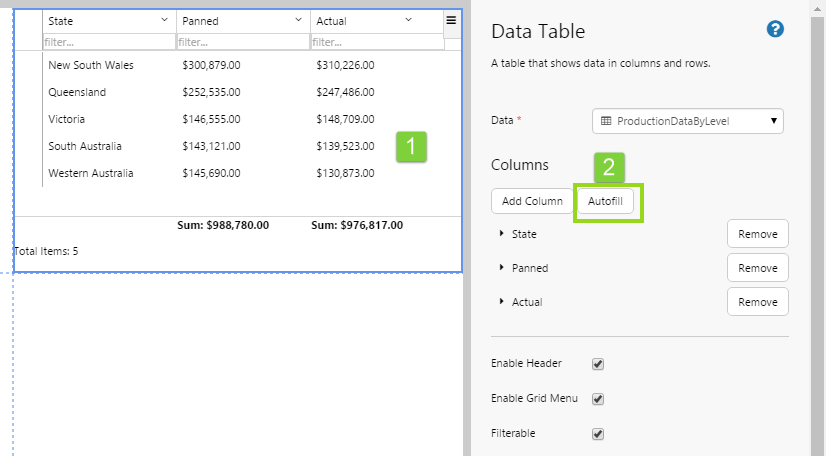Click the Add Column button
Image resolution: width=826 pixels, height=456 pixels.
point(532,201)
